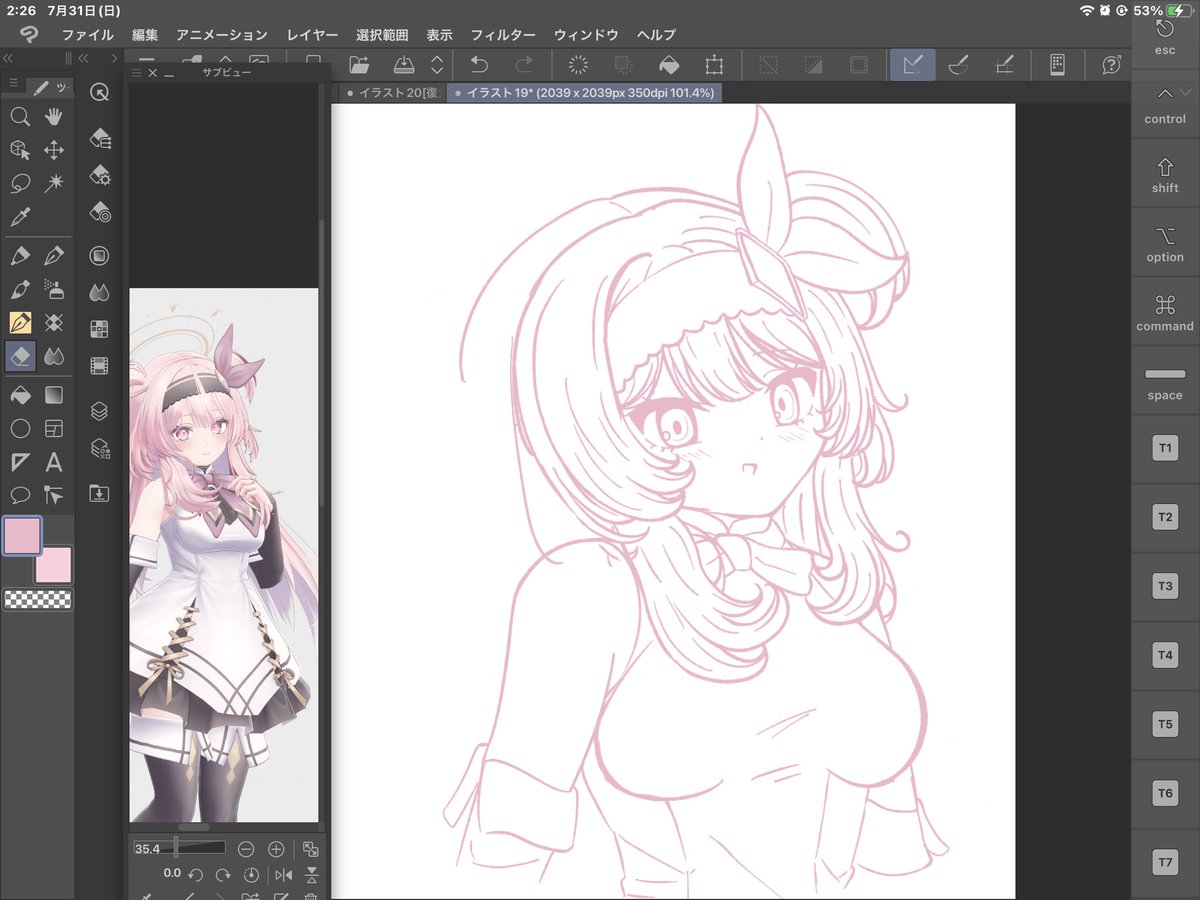This screenshot has height=900, width=1200.
Task: Toggle the control modifier key
Action: point(1165,106)
